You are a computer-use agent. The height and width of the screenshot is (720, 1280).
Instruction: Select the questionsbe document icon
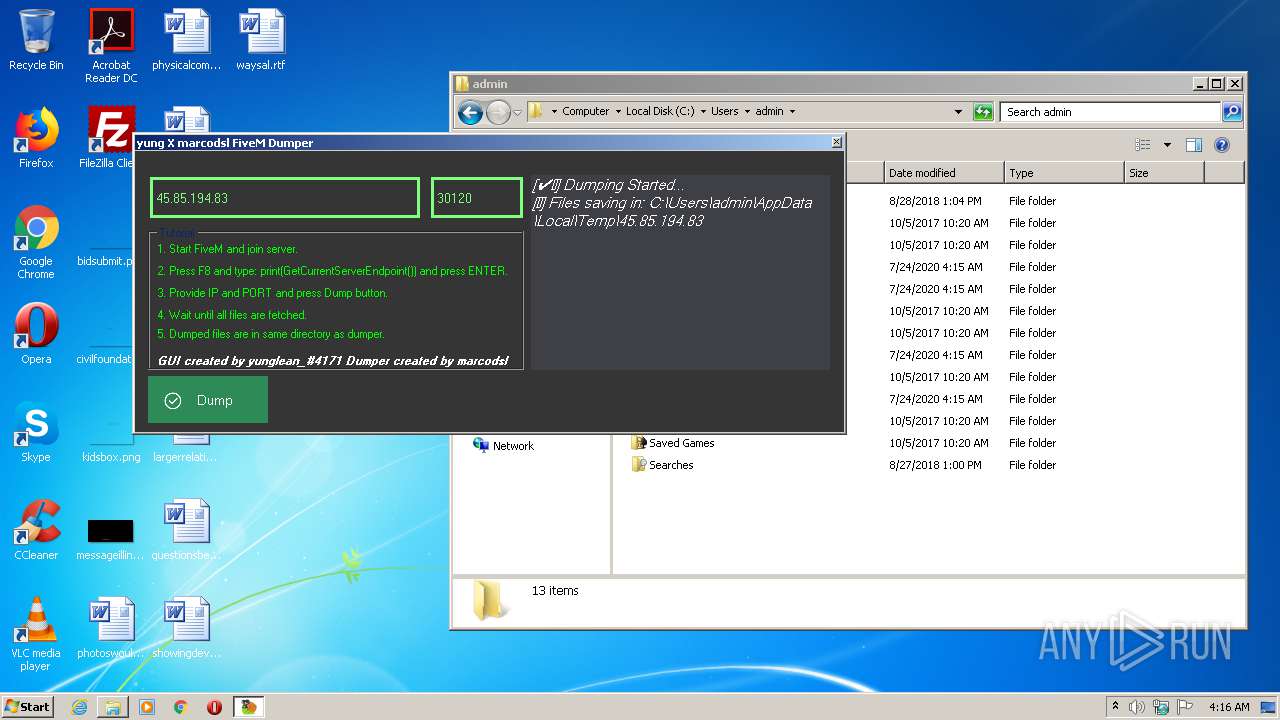[x=186, y=530]
